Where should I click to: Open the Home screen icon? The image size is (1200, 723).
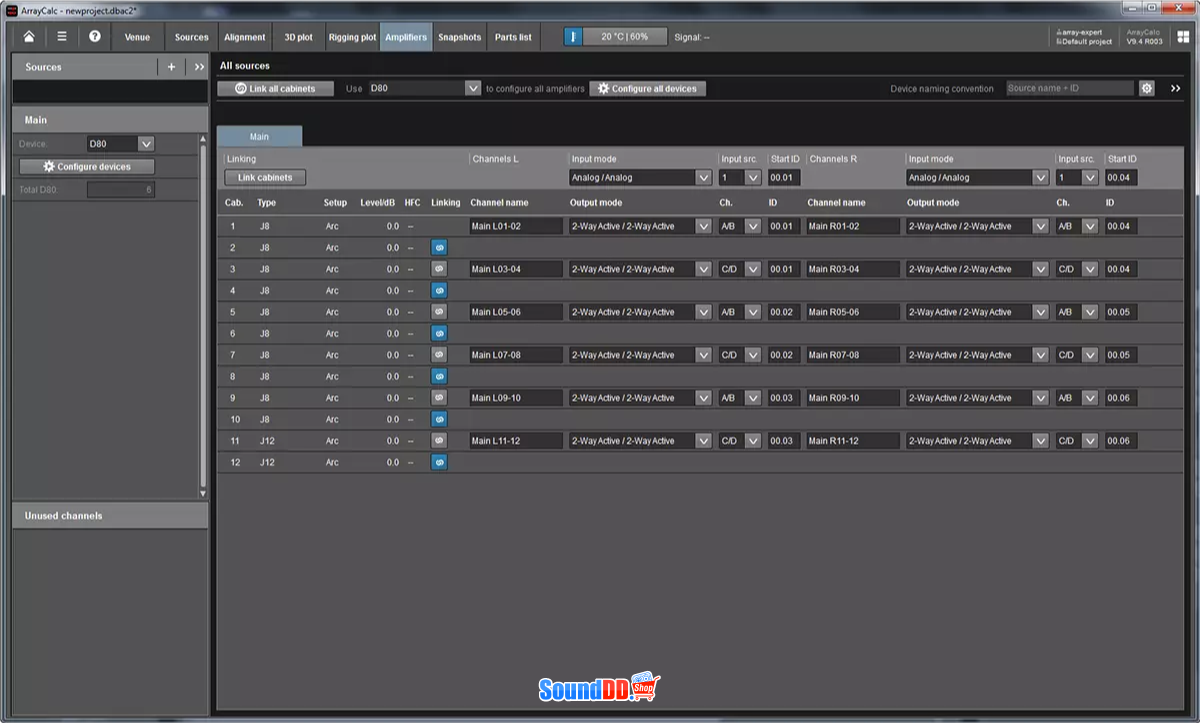pyautogui.click(x=29, y=37)
